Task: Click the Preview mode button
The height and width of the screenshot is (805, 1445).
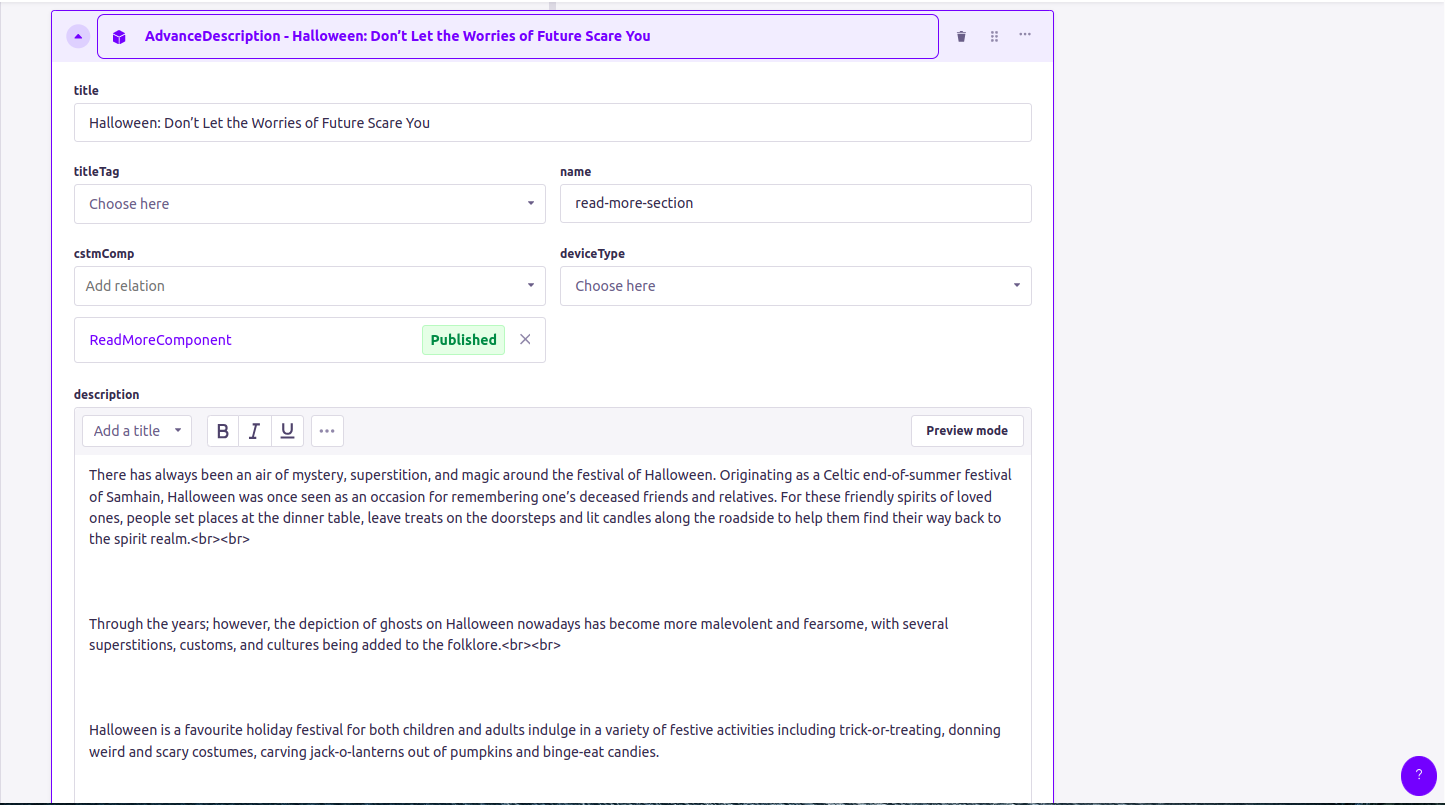Action: [x=966, y=431]
